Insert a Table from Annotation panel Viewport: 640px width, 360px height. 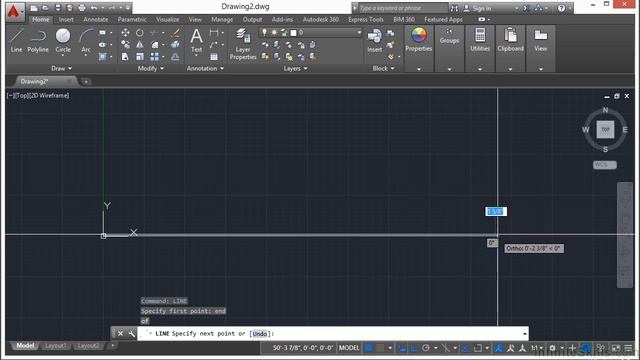pos(214,57)
